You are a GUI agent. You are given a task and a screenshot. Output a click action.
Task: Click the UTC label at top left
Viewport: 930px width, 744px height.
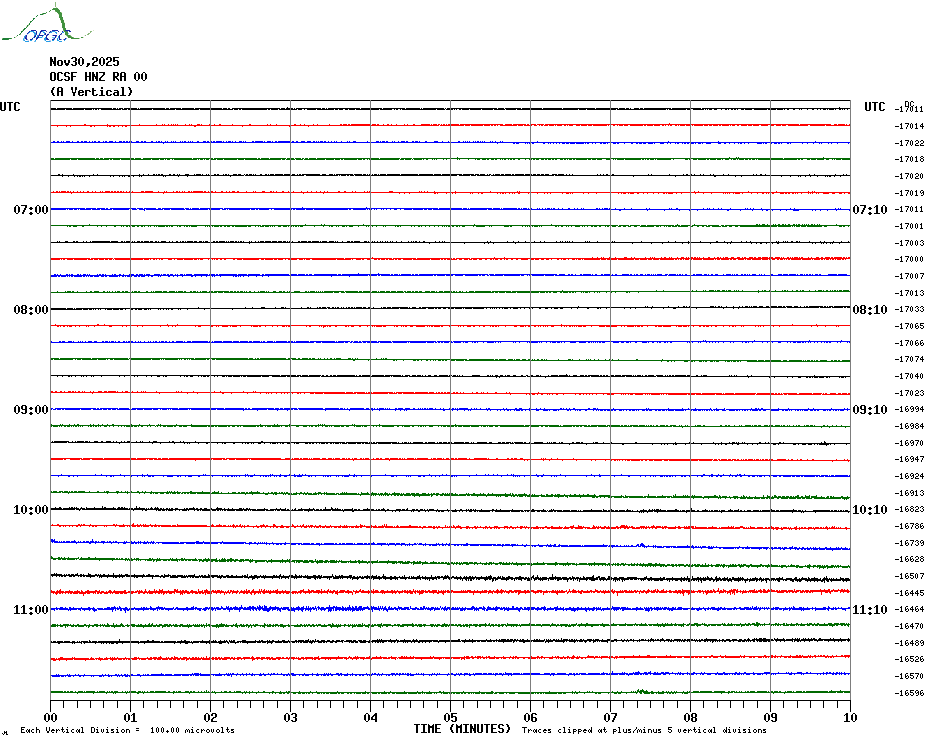pos(10,107)
